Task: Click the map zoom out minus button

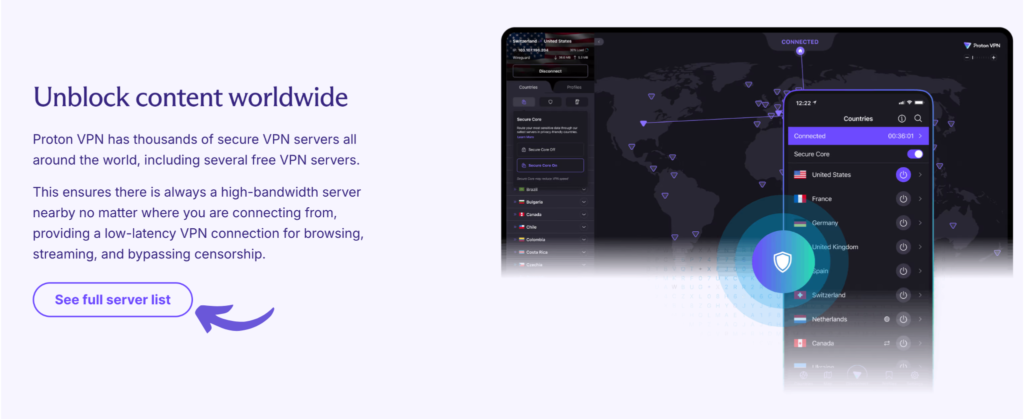Action: point(967,57)
